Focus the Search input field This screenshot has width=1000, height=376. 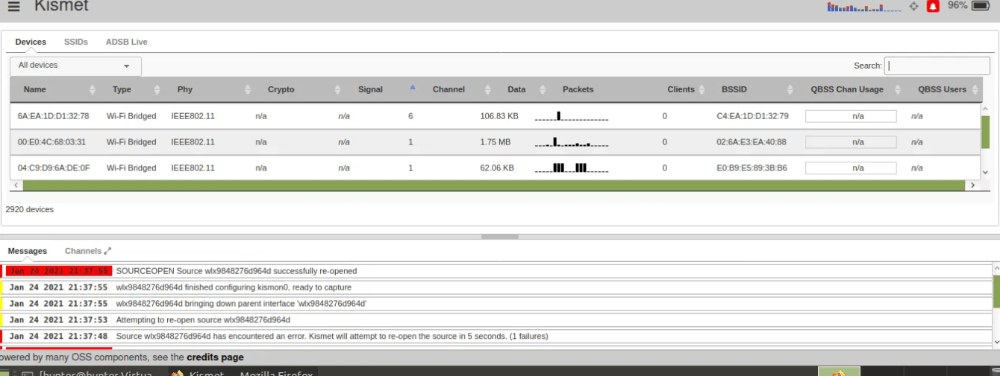click(936, 66)
